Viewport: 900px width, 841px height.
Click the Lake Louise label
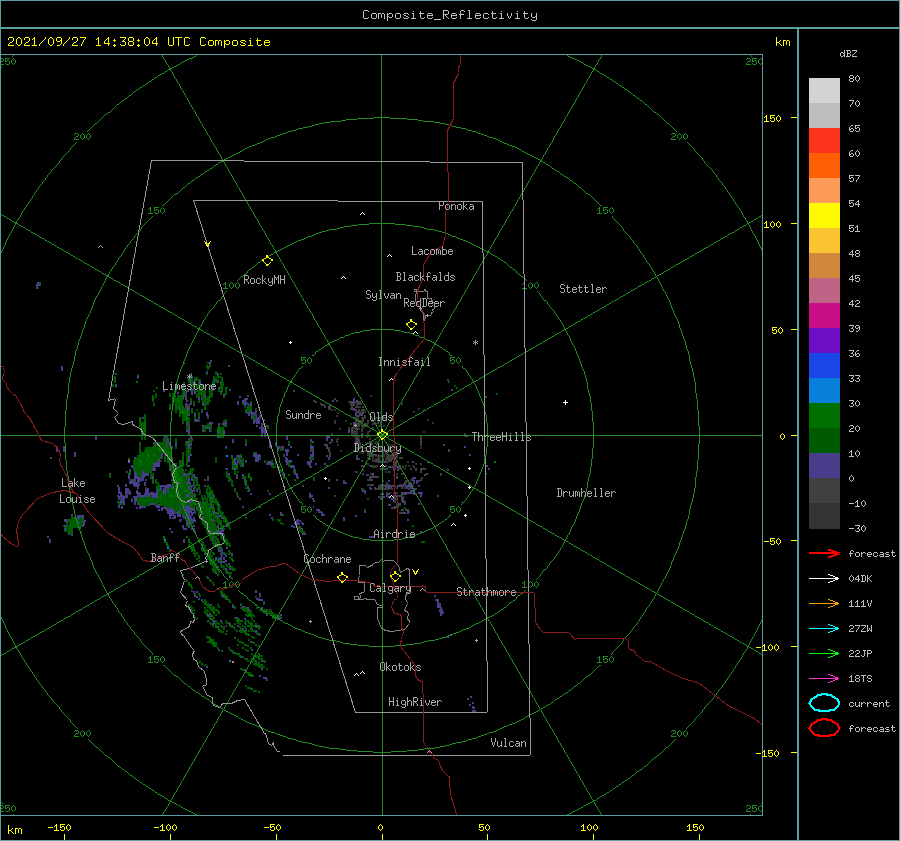click(x=77, y=491)
